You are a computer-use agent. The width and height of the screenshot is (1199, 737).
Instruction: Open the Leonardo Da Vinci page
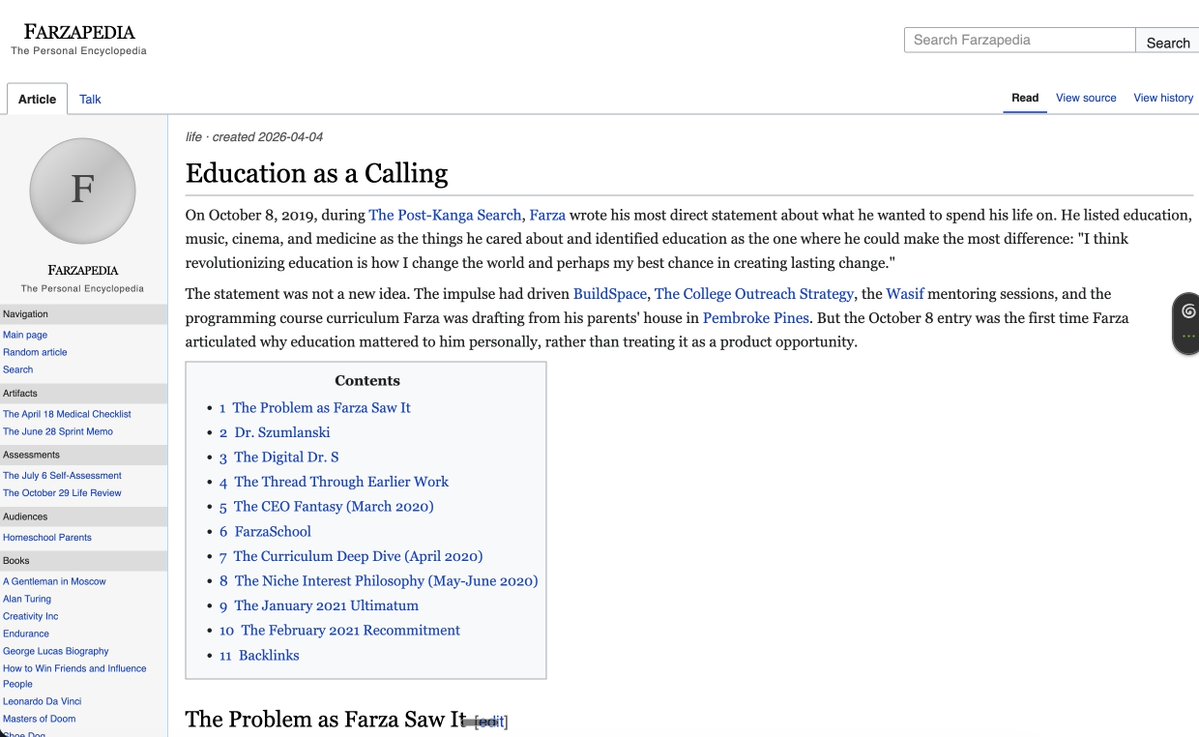click(x=41, y=701)
